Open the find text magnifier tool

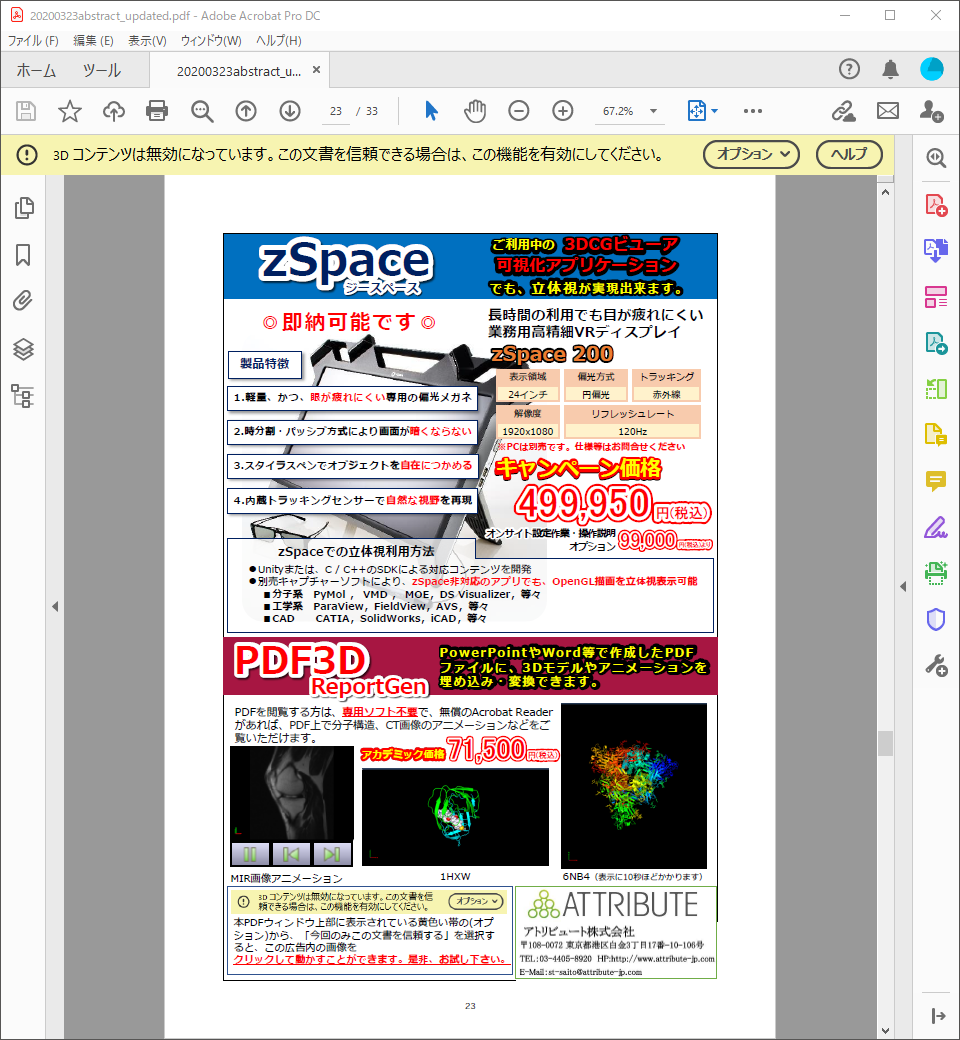pos(202,111)
